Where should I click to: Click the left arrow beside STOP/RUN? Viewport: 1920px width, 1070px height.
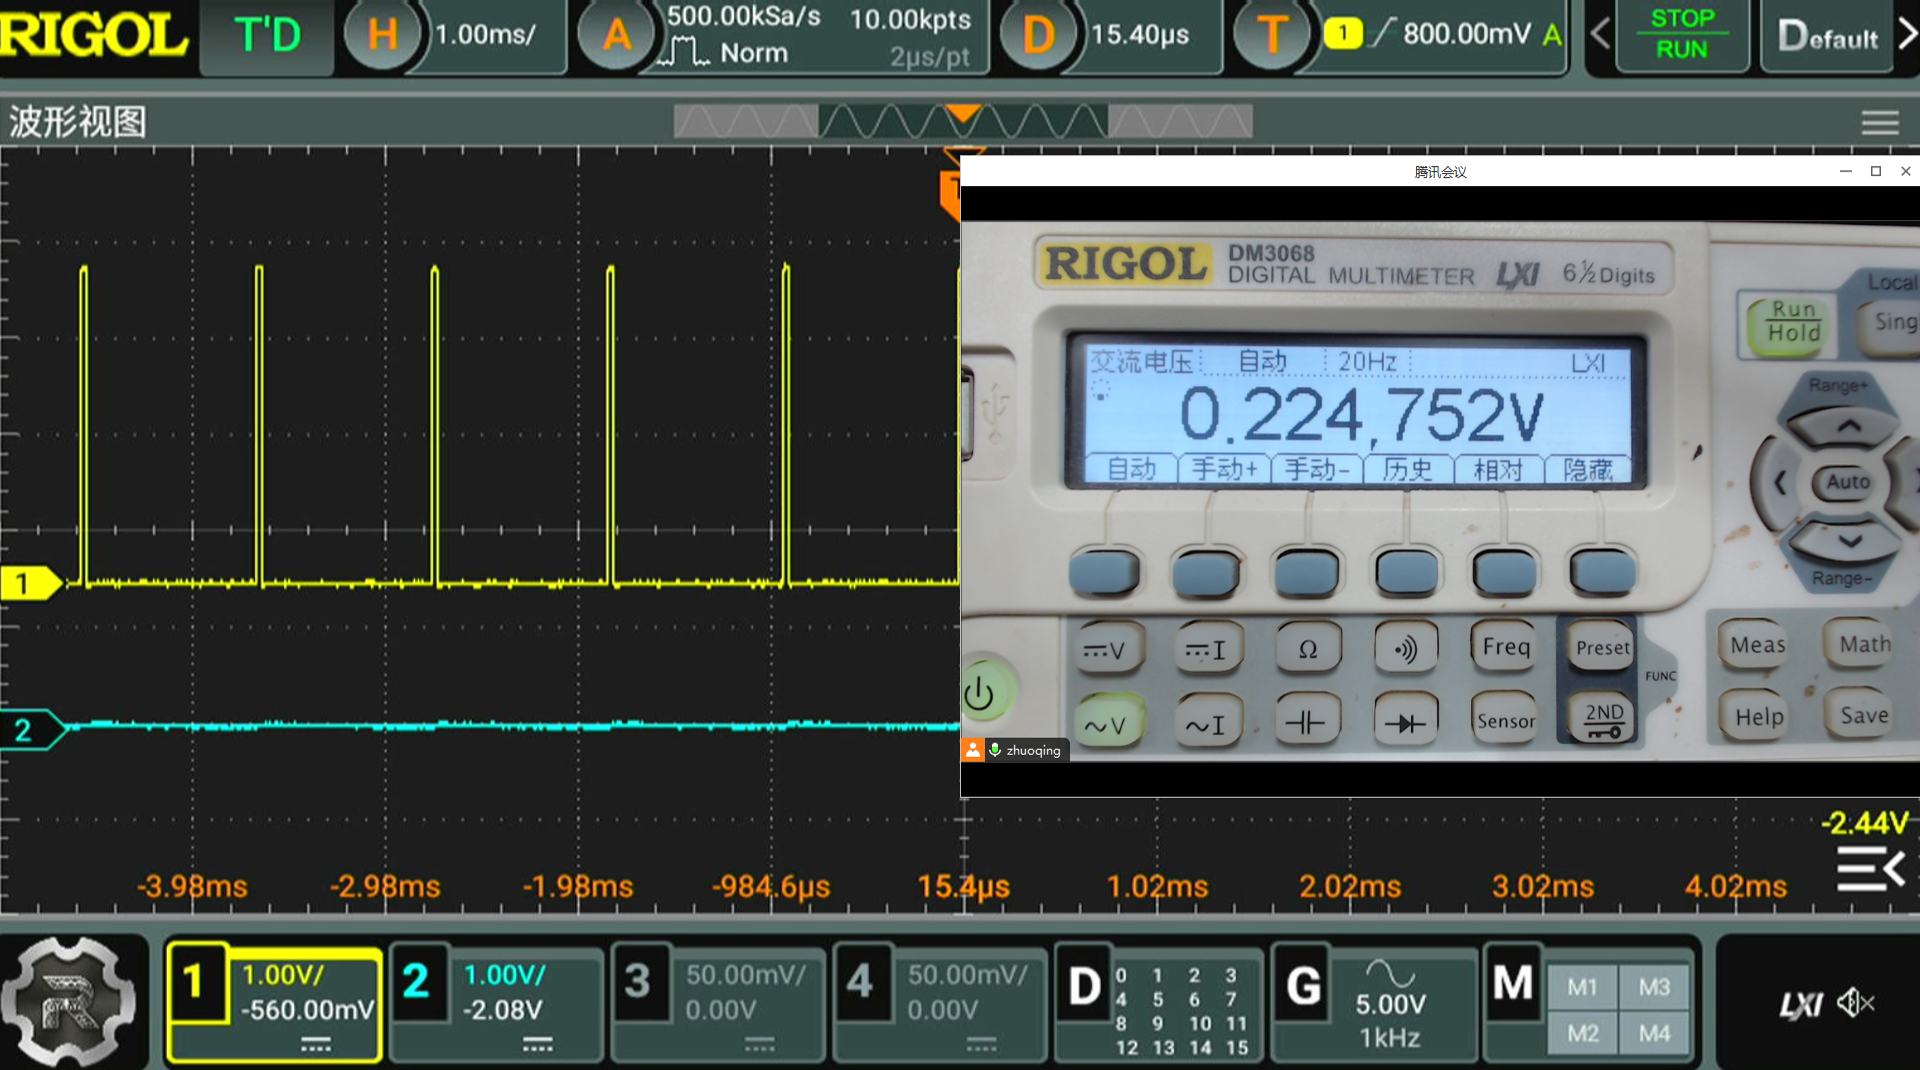pos(1600,35)
